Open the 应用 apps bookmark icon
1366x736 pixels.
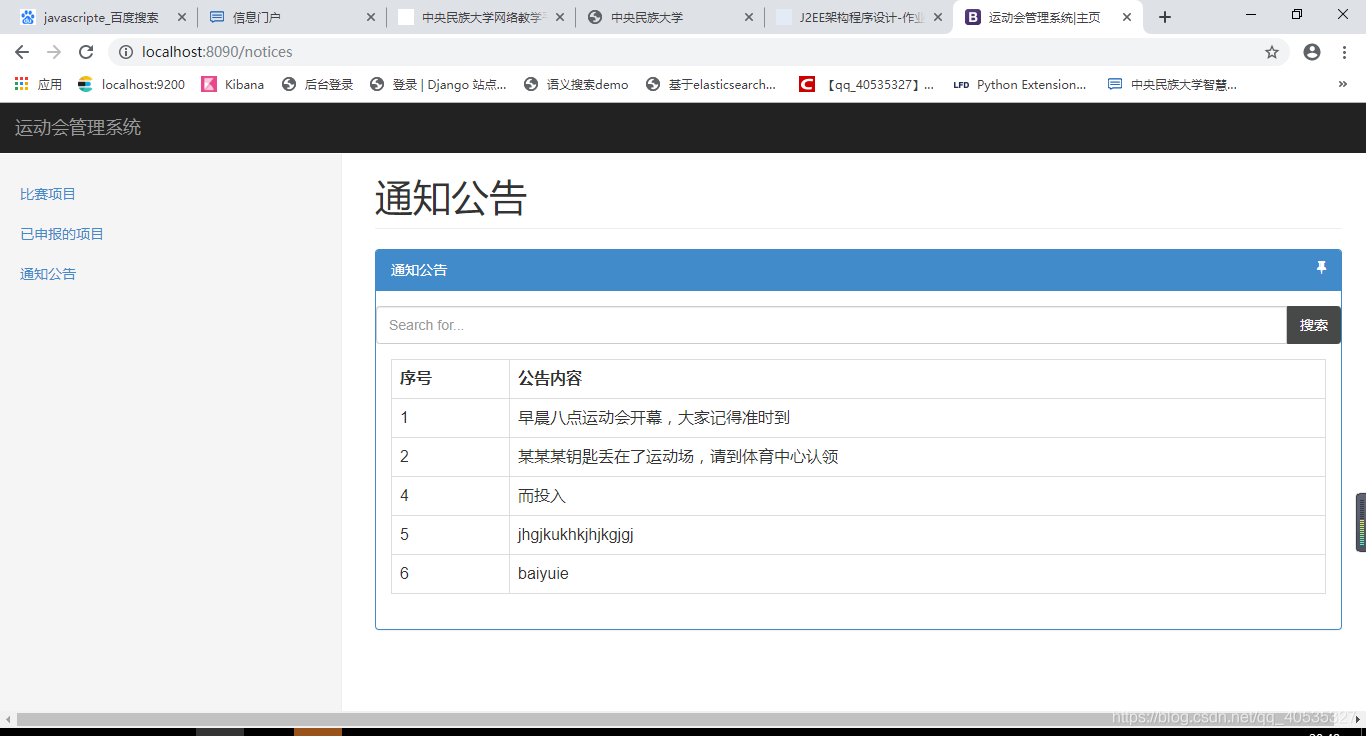tap(38, 85)
